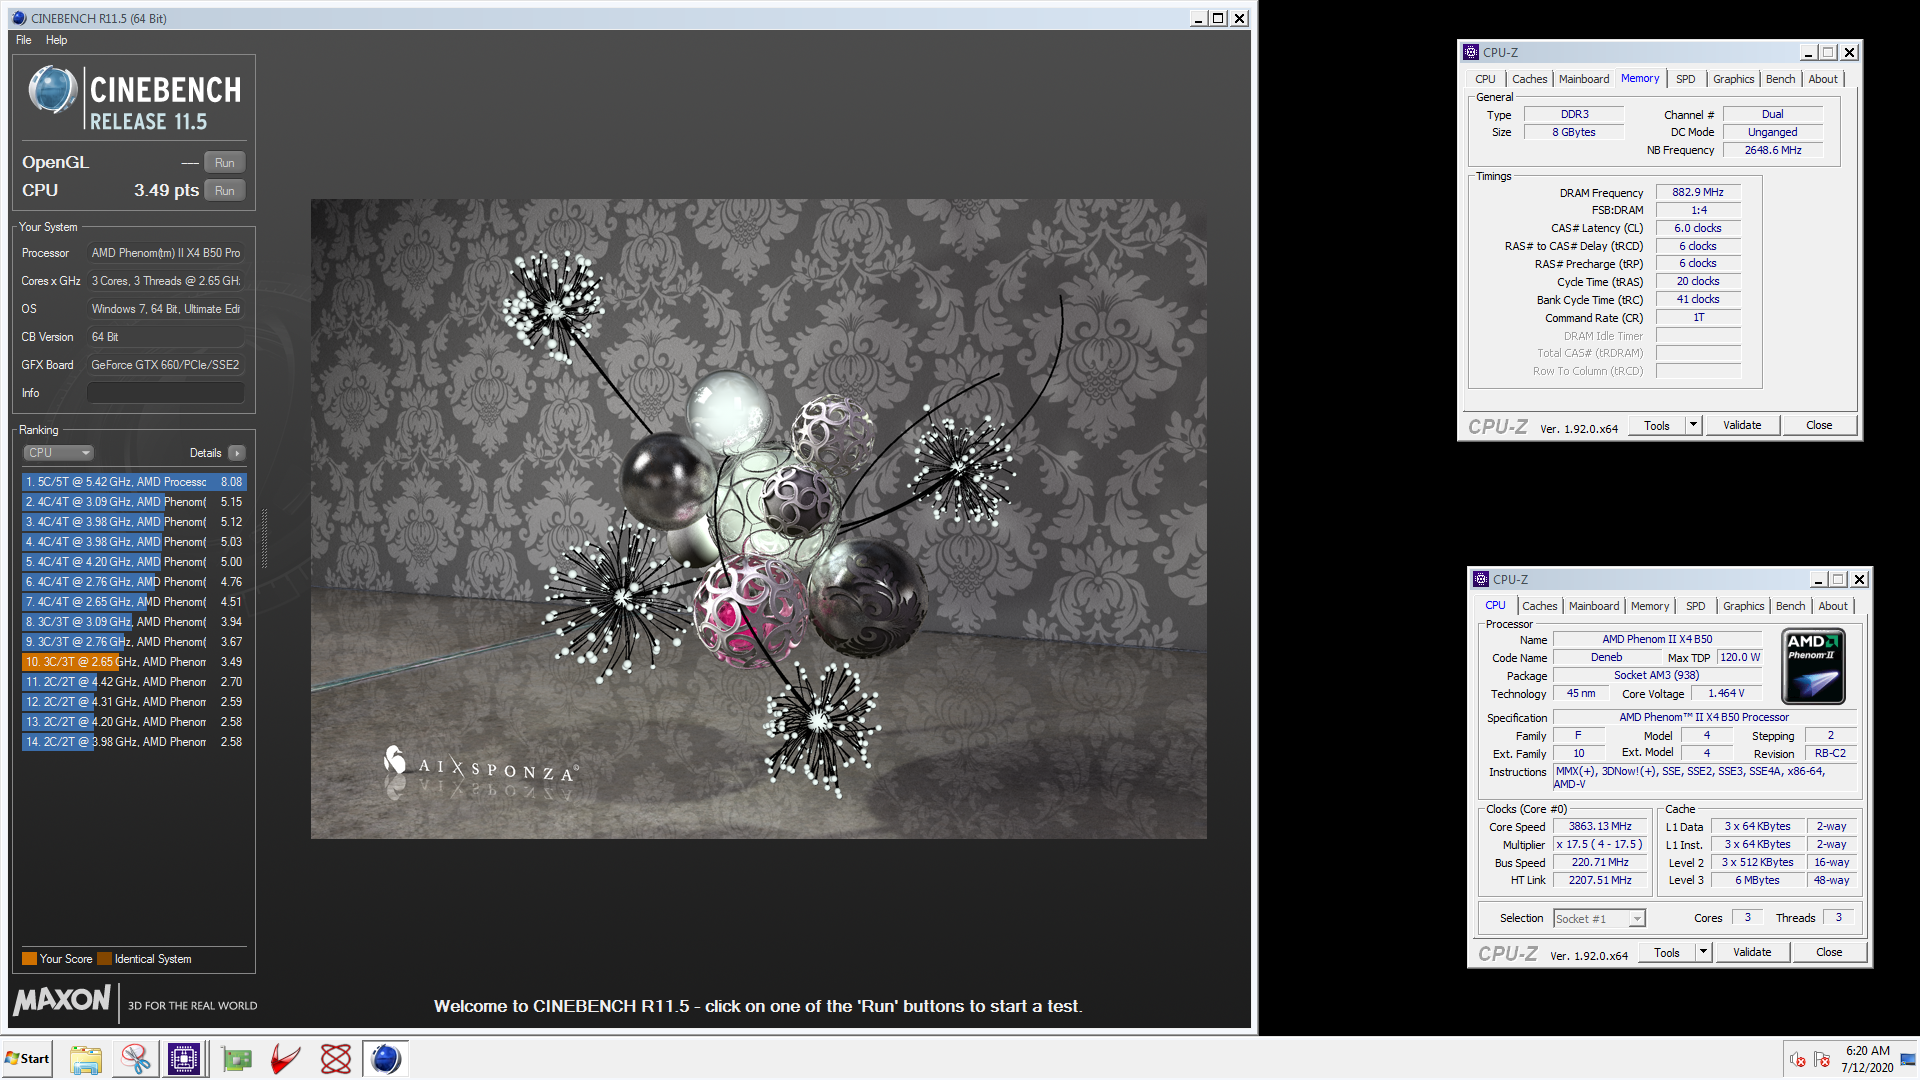The width and height of the screenshot is (1920, 1080).
Task: Click the CPU-Z taskbar icon
Action: point(184,1058)
